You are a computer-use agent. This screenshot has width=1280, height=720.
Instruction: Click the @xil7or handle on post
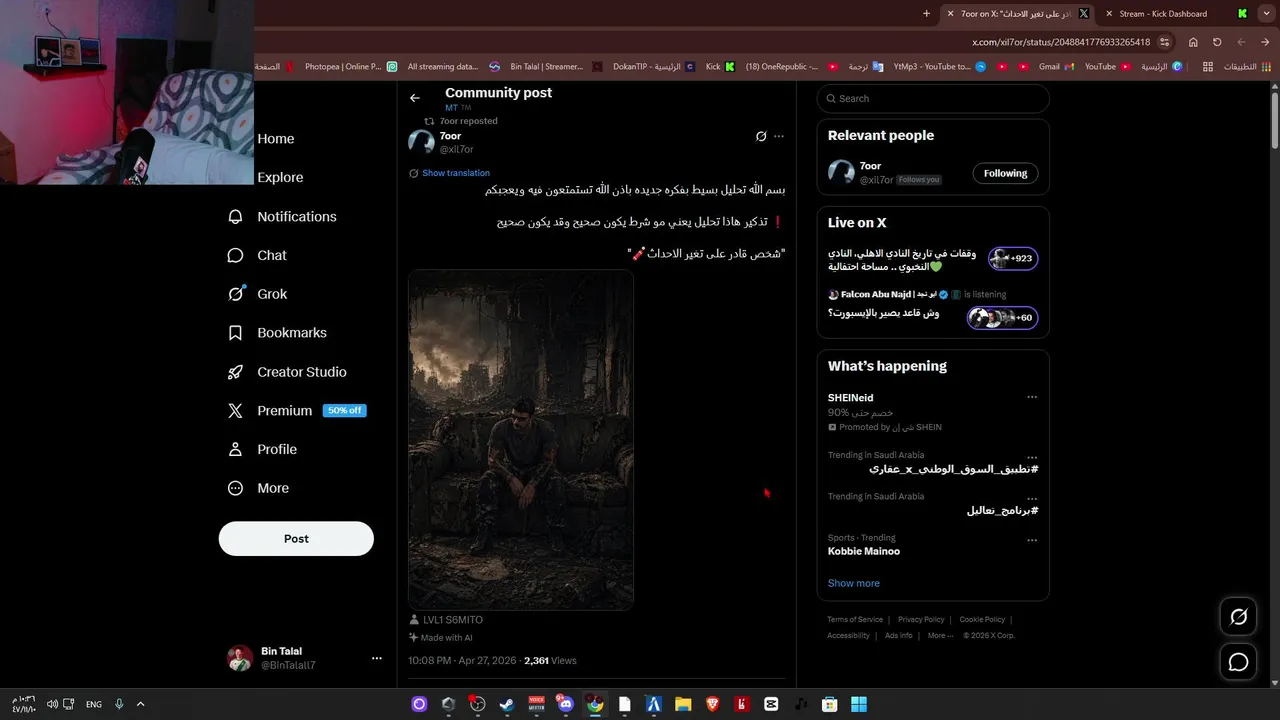click(x=457, y=150)
